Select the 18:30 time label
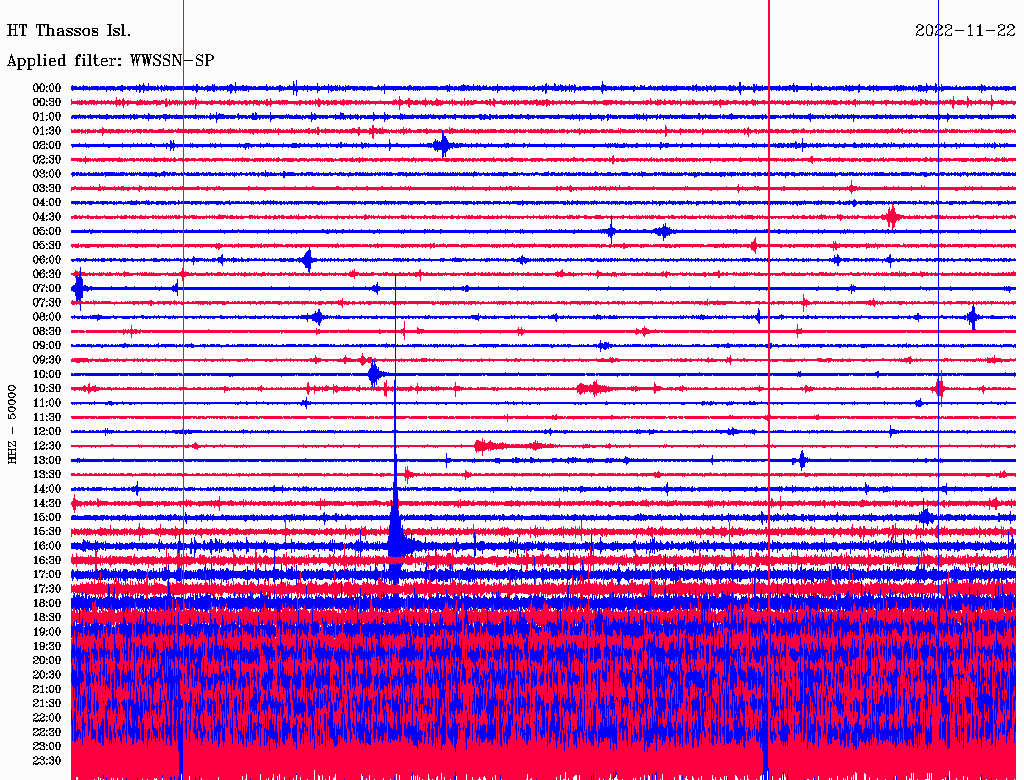 click(x=47, y=617)
